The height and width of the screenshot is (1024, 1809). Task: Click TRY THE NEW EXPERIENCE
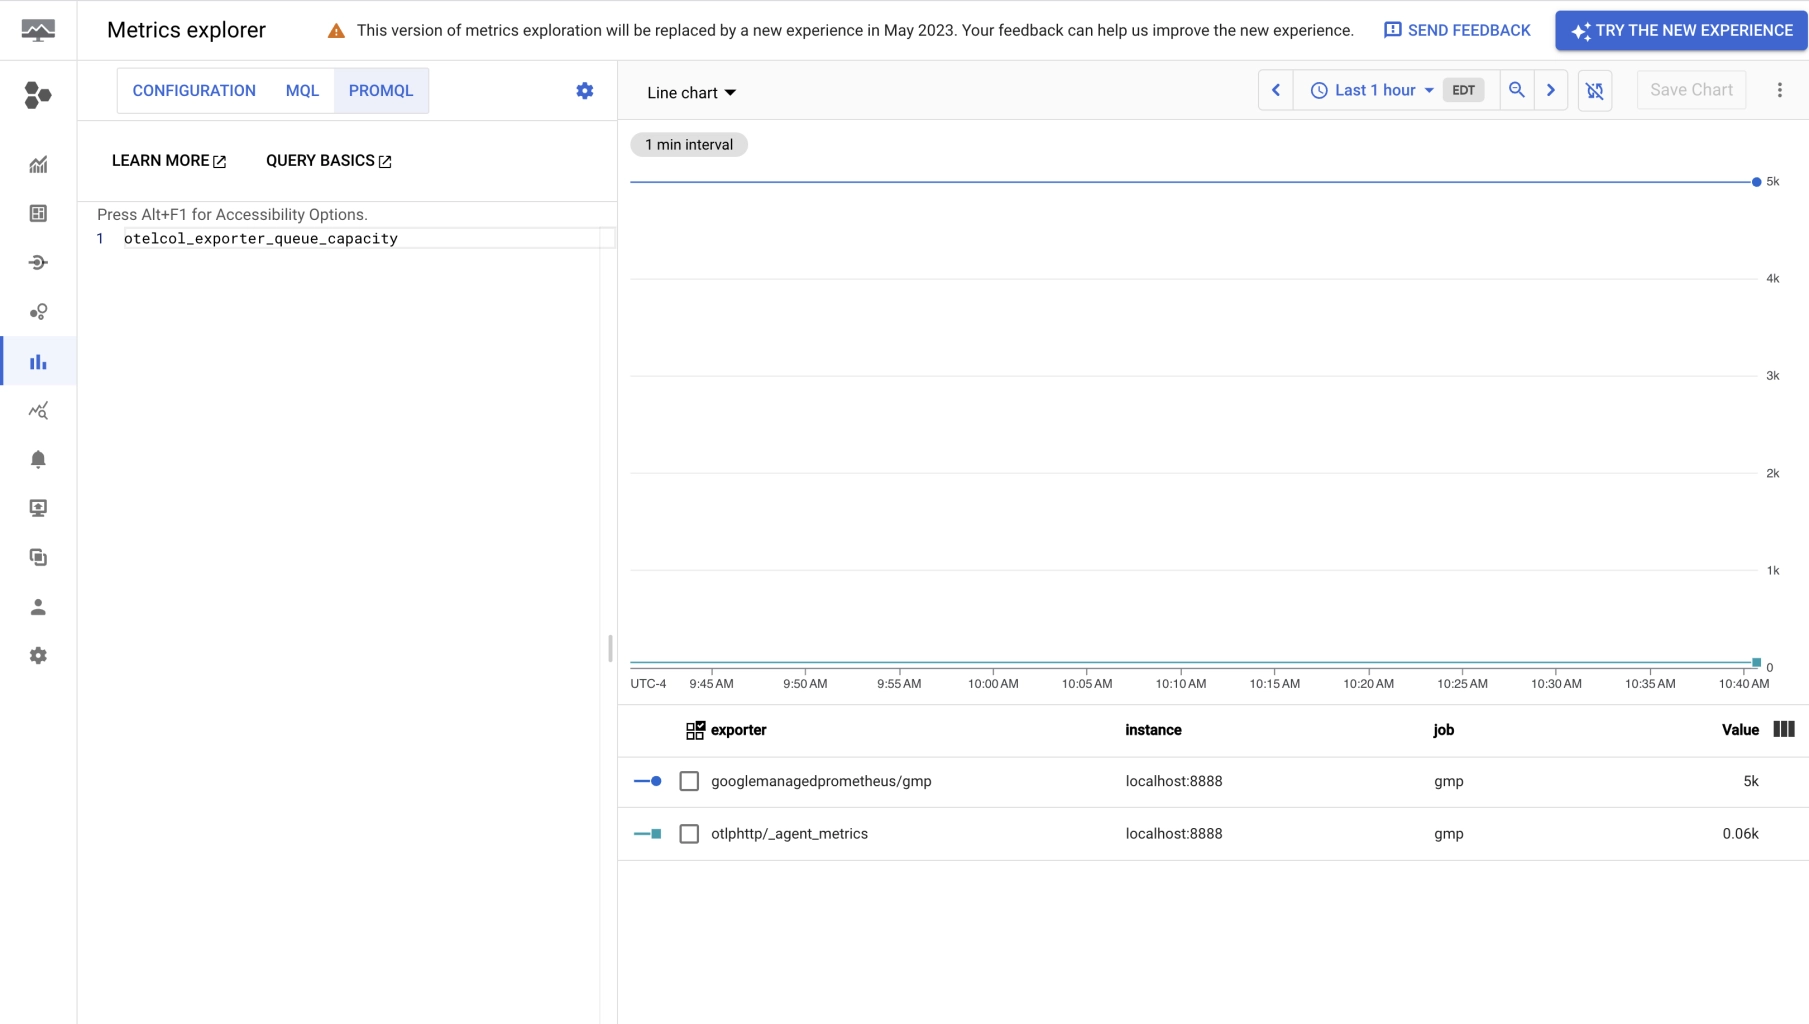[x=1680, y=30]
